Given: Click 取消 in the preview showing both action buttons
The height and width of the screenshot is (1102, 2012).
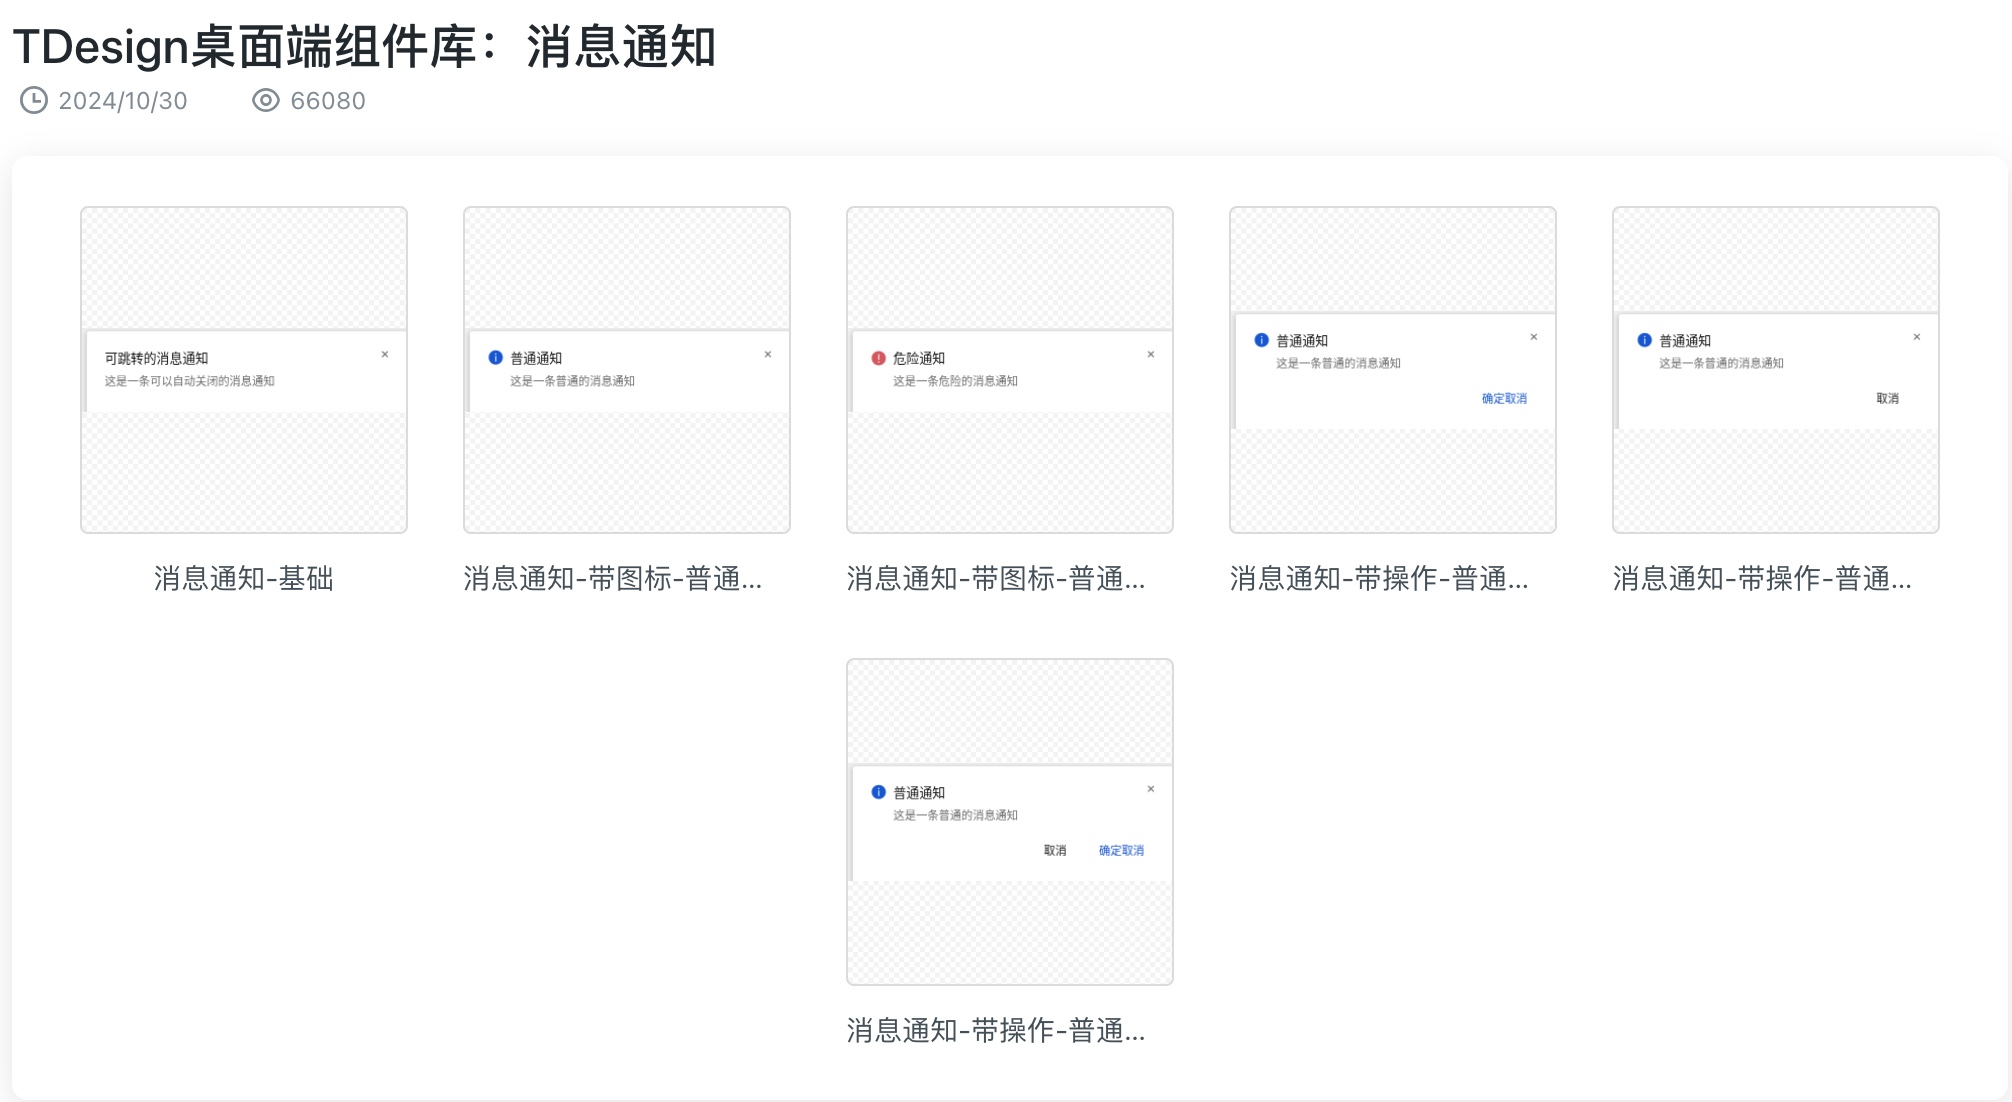Looking at the screenshot, I should pos(1055,850).
